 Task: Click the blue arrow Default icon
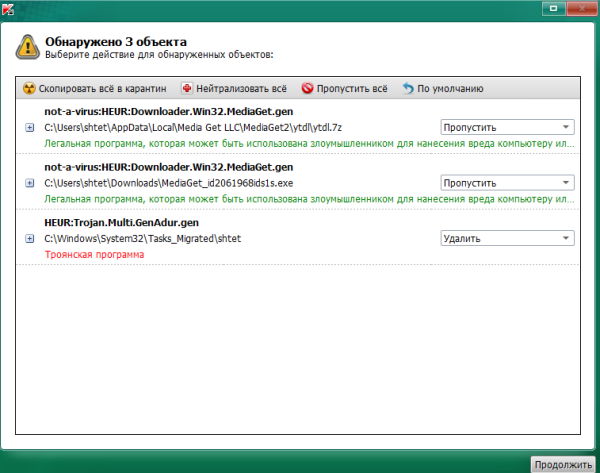[408, 88]
